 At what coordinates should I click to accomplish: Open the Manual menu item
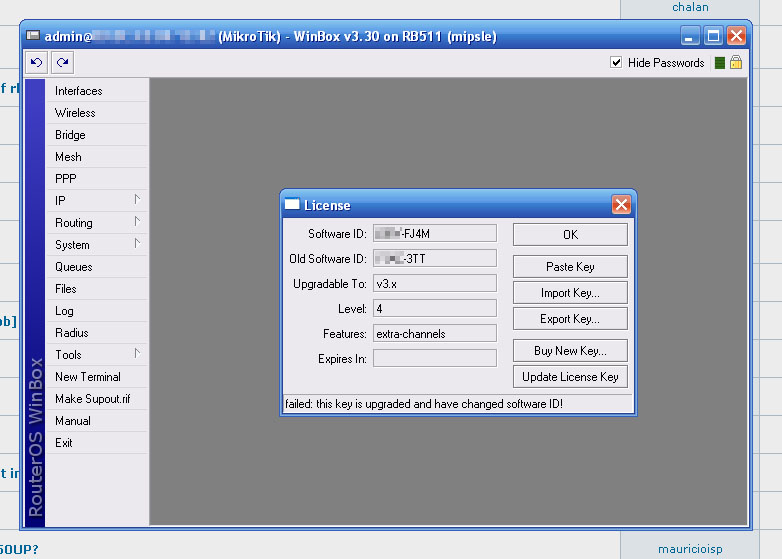tap(97, 420)
